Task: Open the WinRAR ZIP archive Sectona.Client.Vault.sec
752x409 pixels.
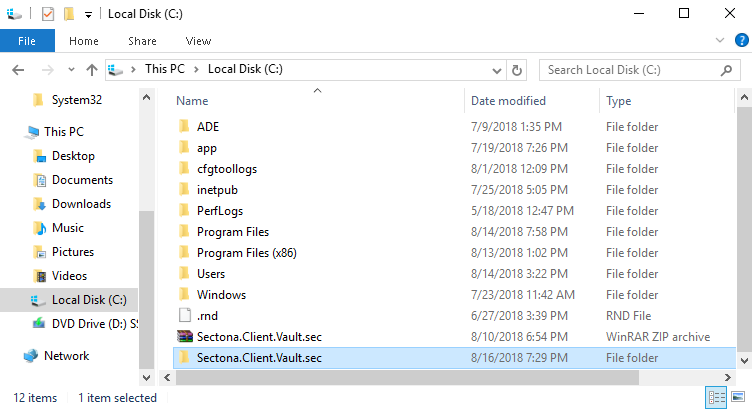Action: coord(259,336)
